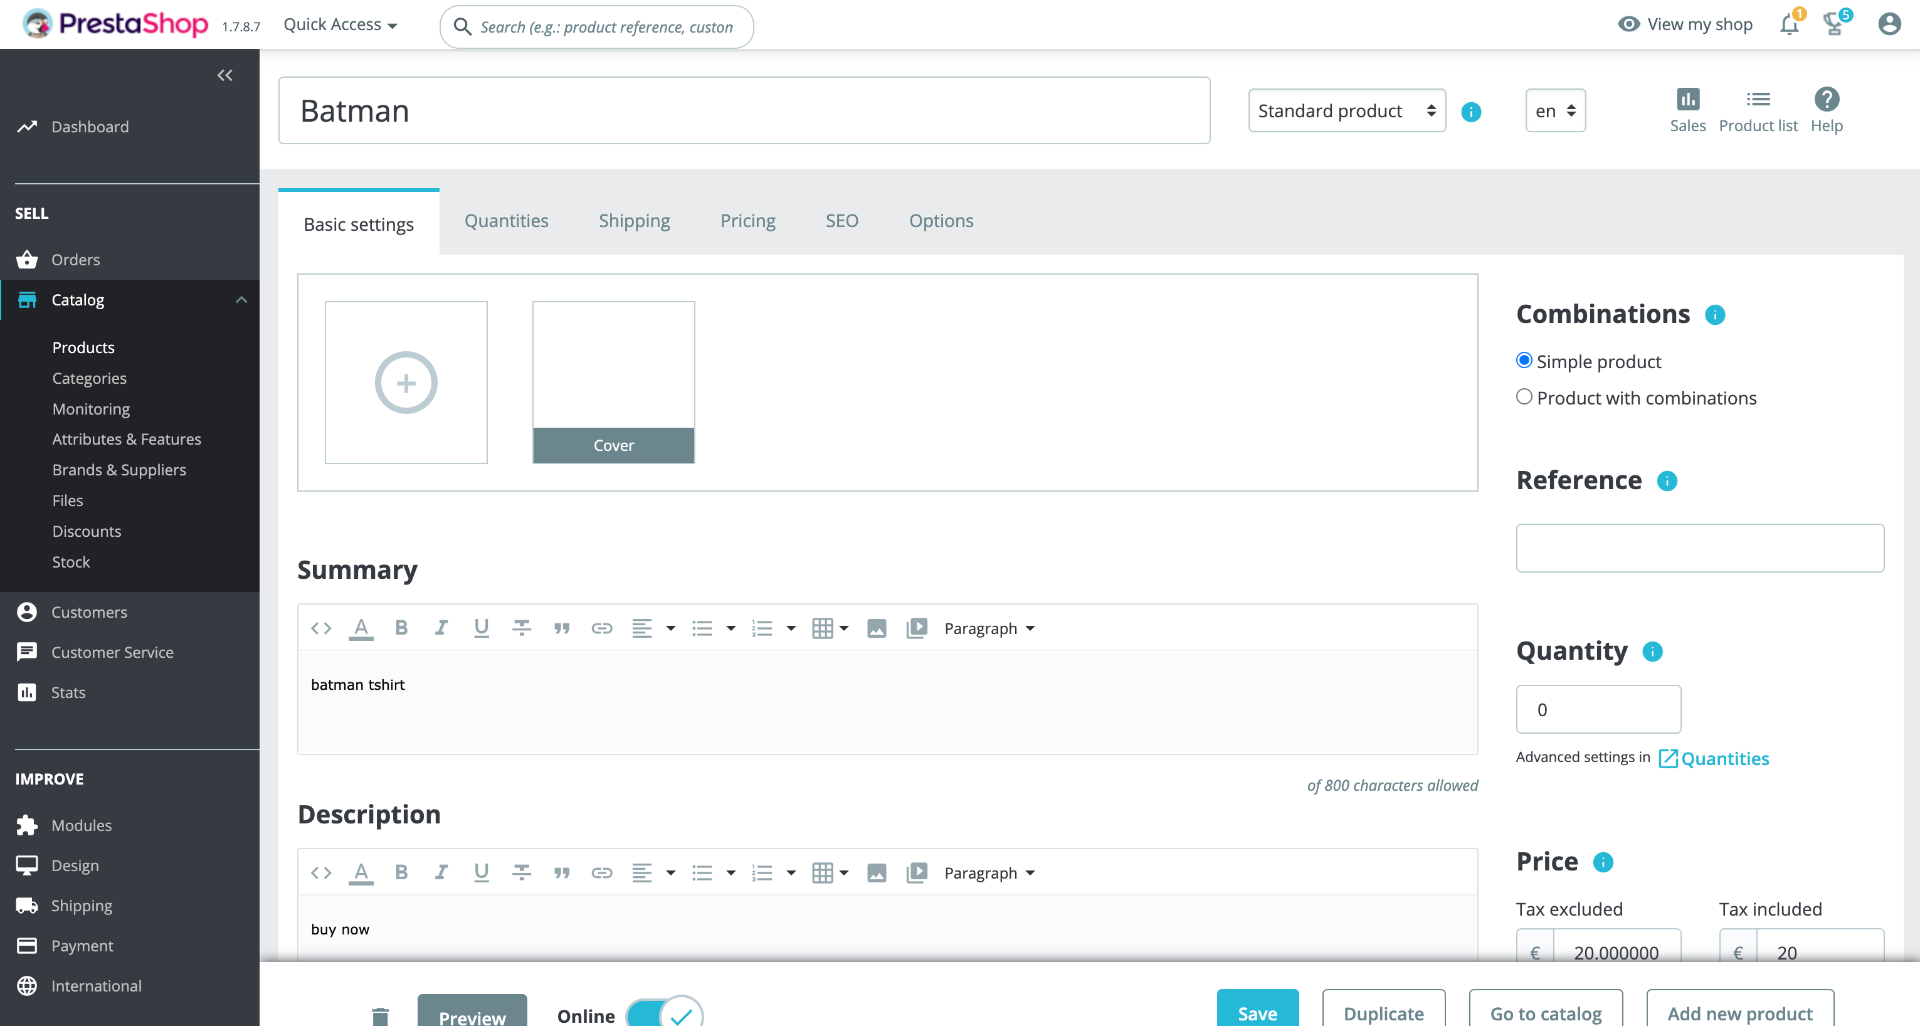Expand the Quick Access menu
Image resolution: width=1920 pixels, height=1026 pixels.
coord(340,25)
